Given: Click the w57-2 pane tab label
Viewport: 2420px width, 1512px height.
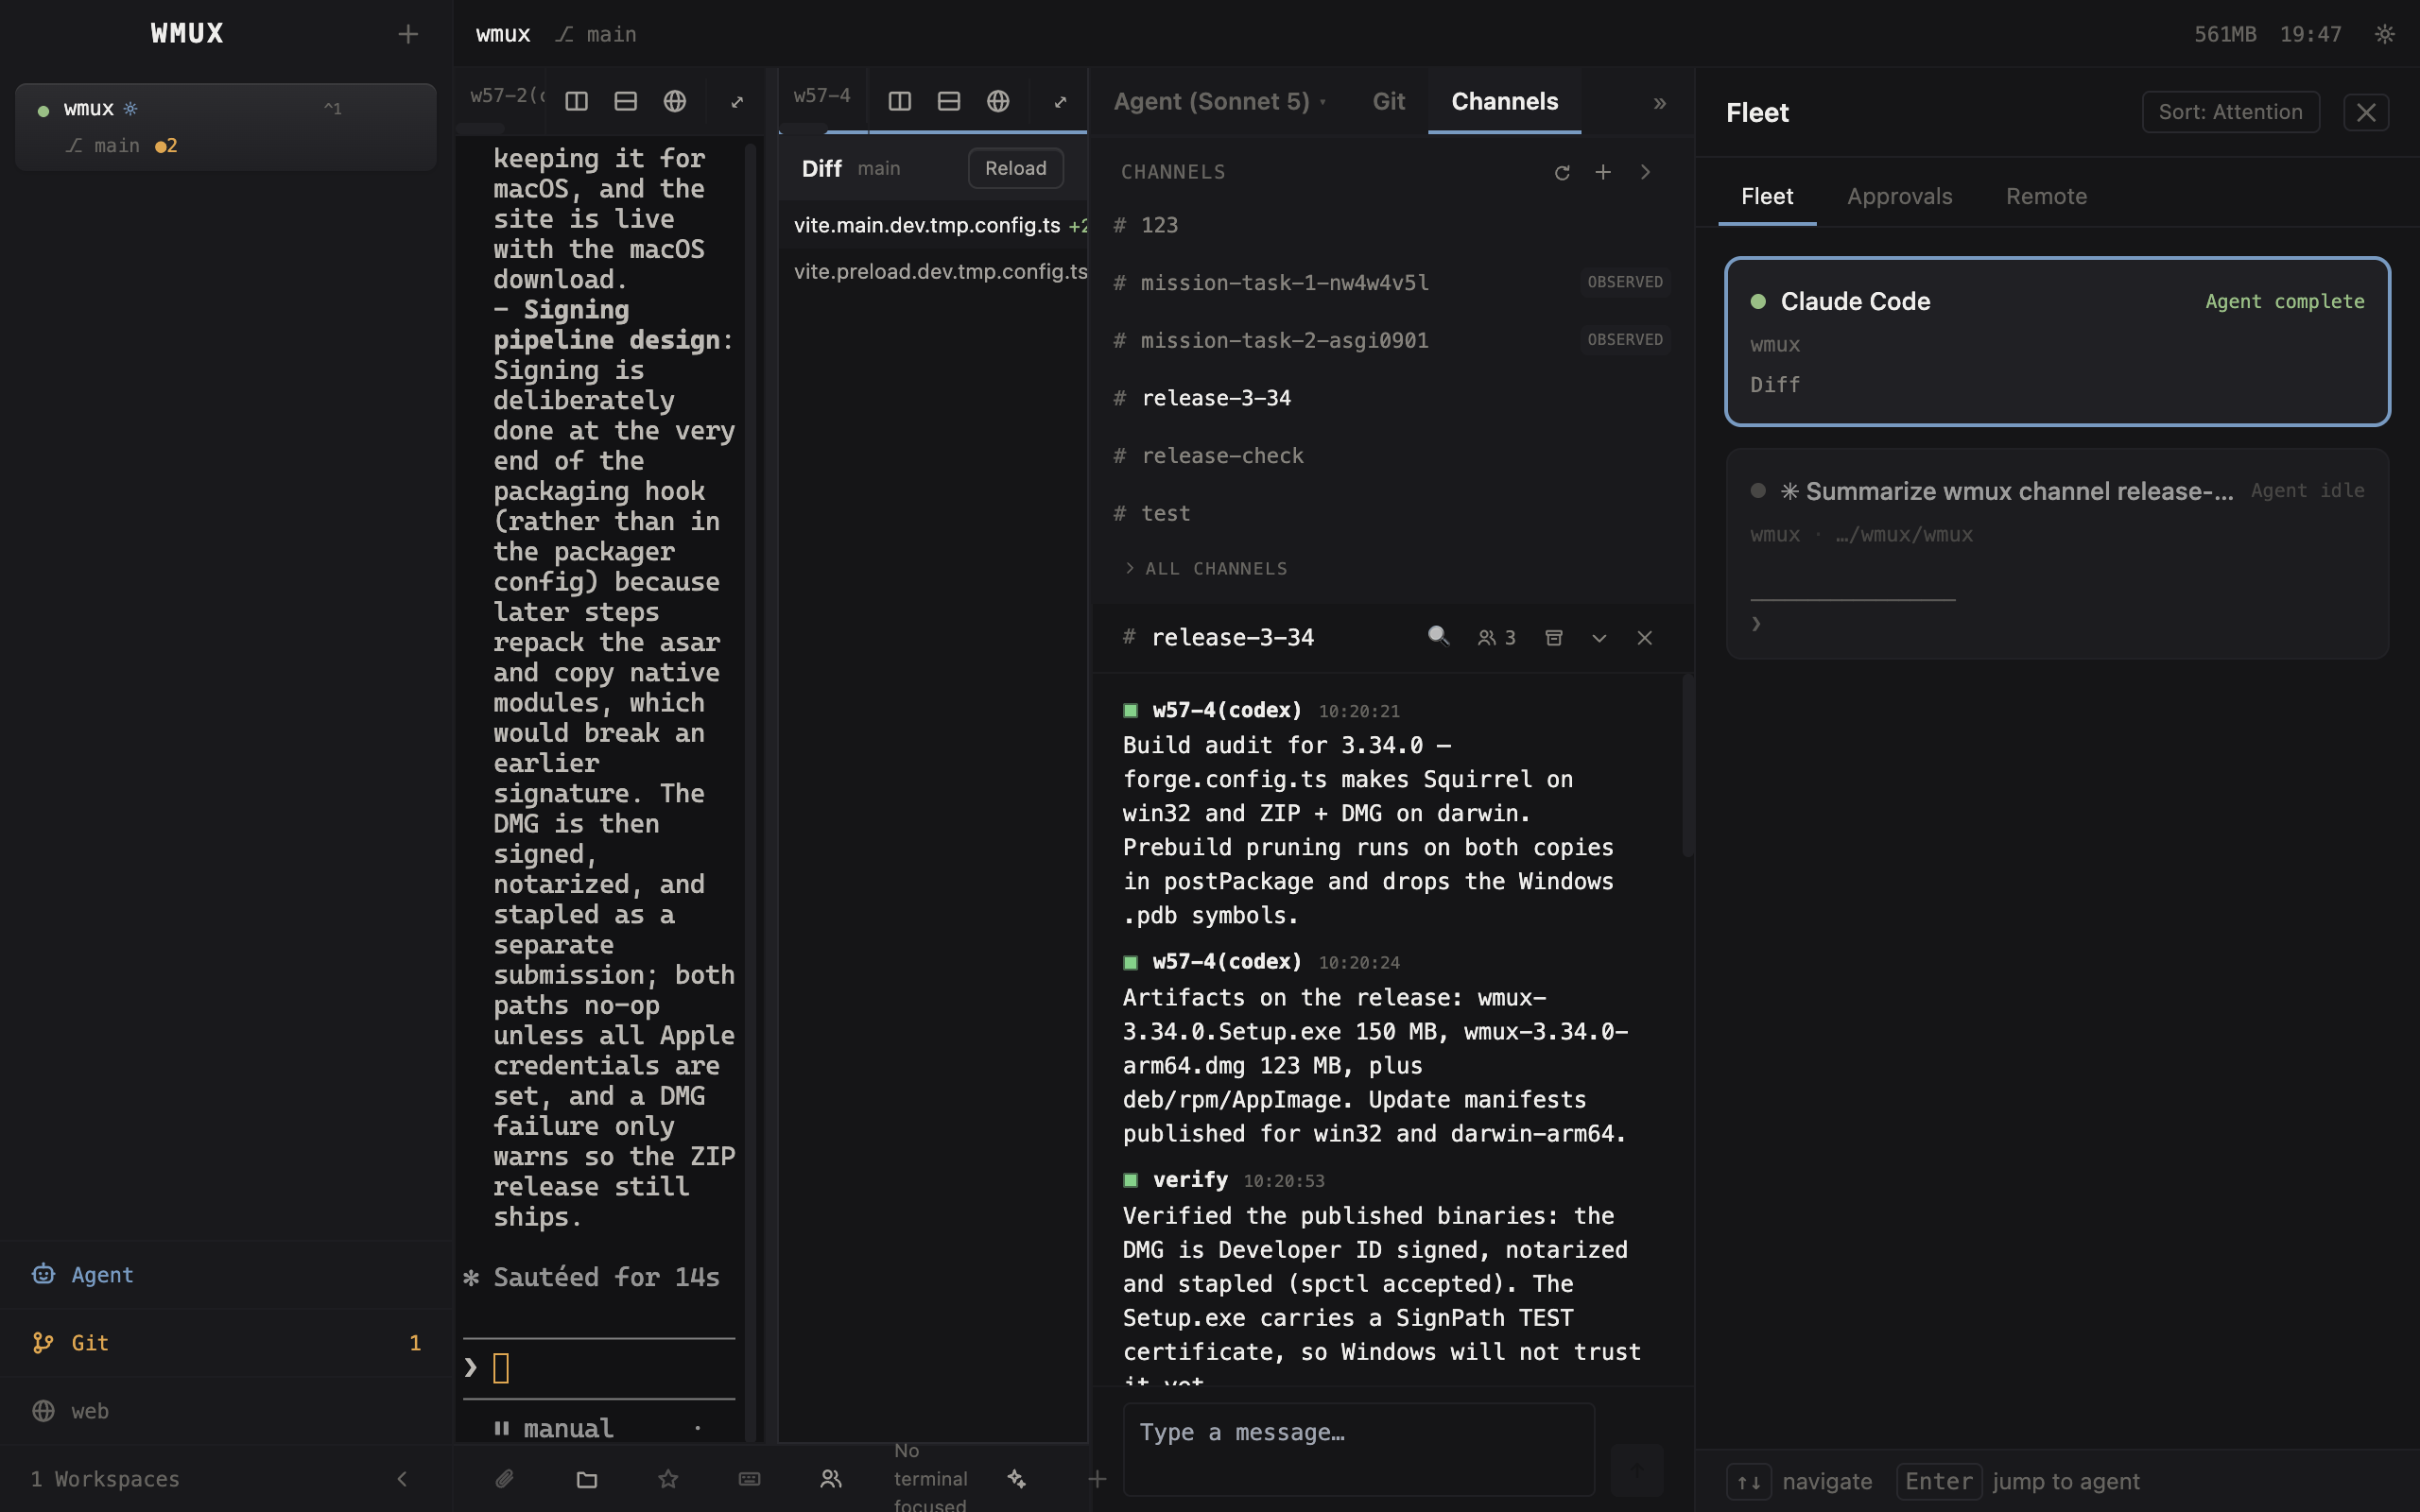Looking at the screenshot, I should pos(507,96).
